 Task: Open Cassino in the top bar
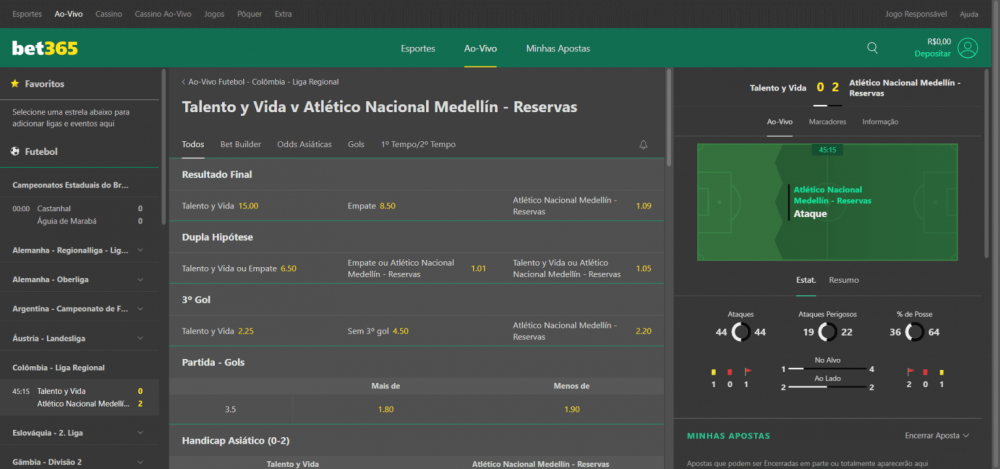(109, 13)
